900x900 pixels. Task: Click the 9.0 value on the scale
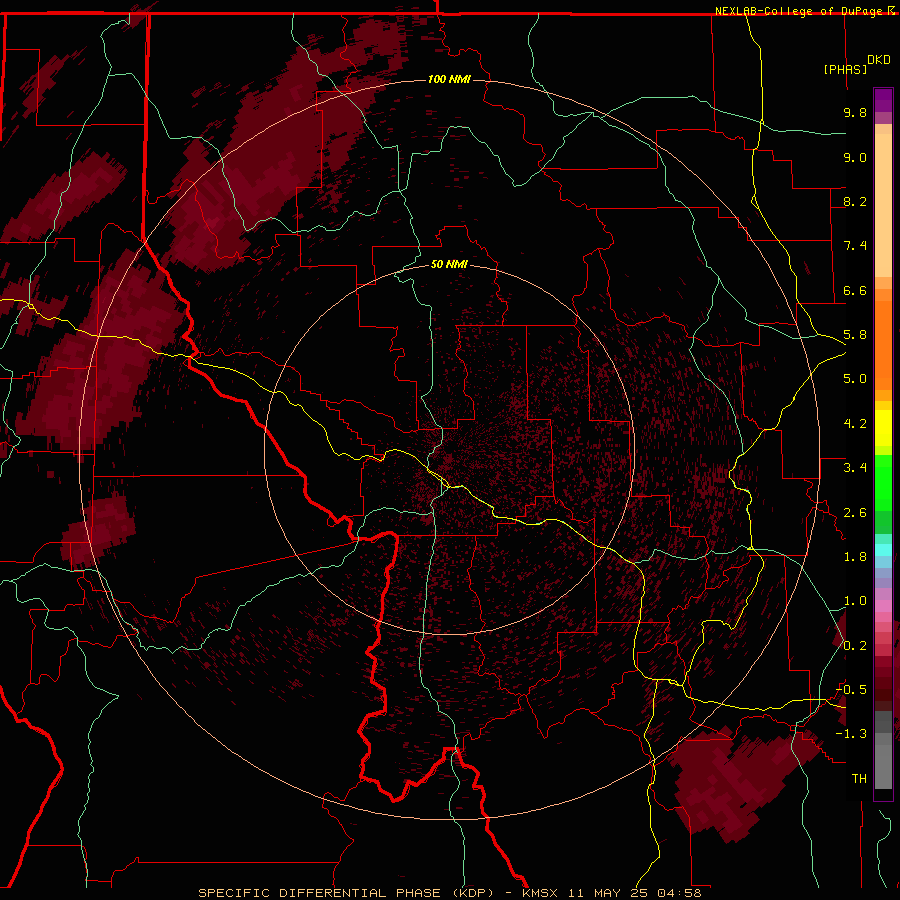pos(855,157)
